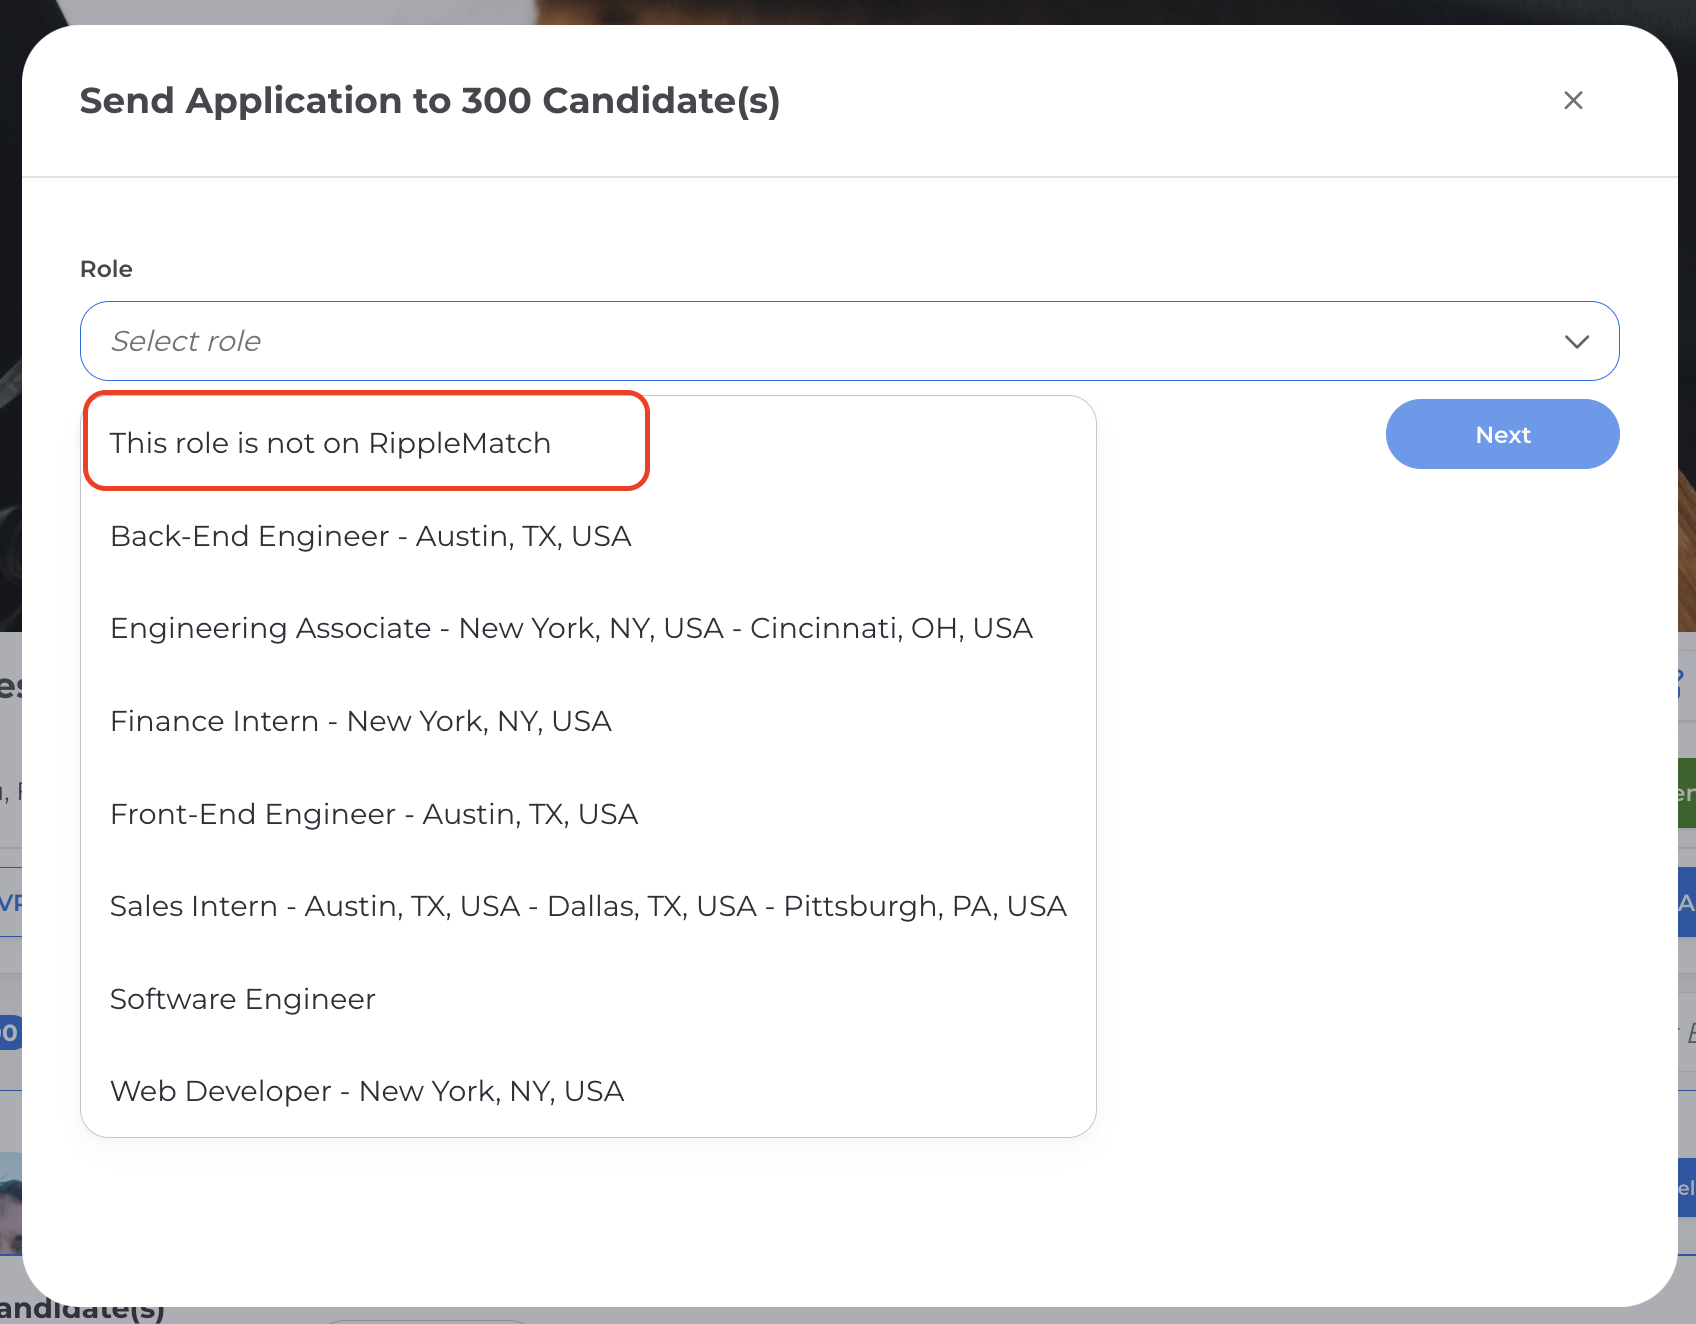Expand the role dropdown chevron arrow
This screenshot has width=1696, height=1324.
[1576, 342]
